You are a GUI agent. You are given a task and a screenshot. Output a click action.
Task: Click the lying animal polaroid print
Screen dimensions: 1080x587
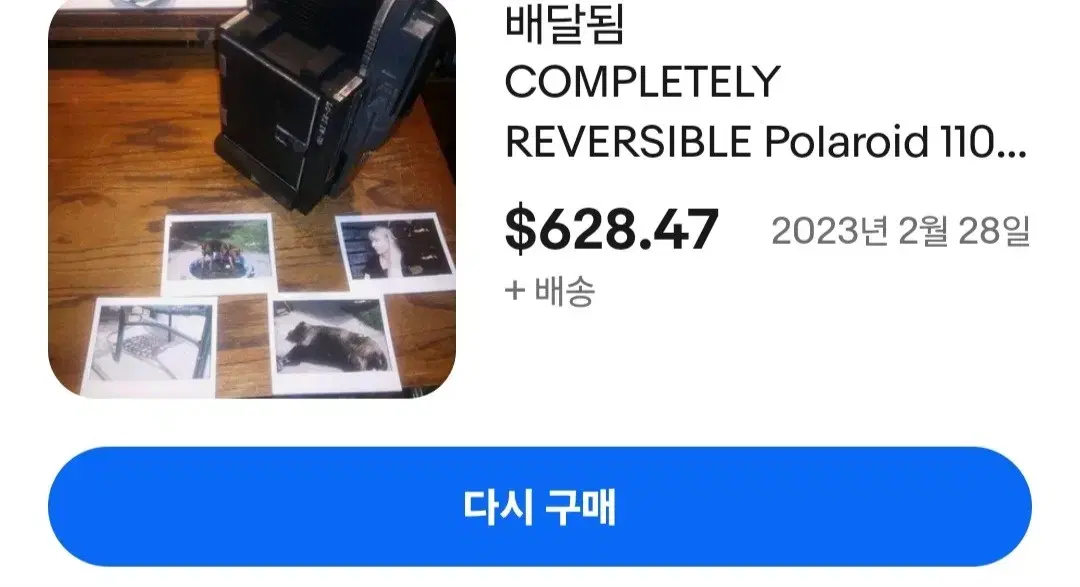329,343
